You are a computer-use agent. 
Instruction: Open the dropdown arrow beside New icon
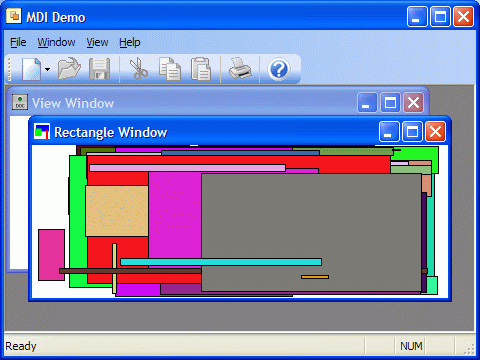[x=48, y=69]
